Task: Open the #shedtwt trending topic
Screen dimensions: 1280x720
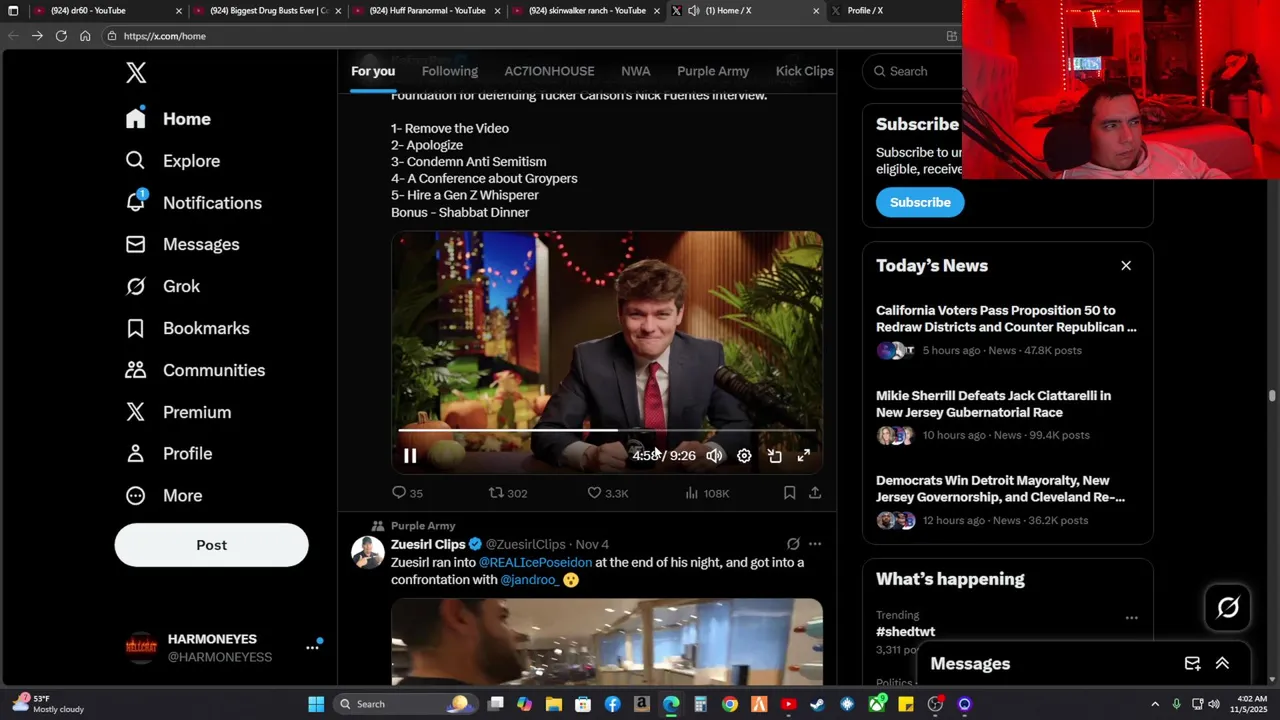Action: coord(906,632)
